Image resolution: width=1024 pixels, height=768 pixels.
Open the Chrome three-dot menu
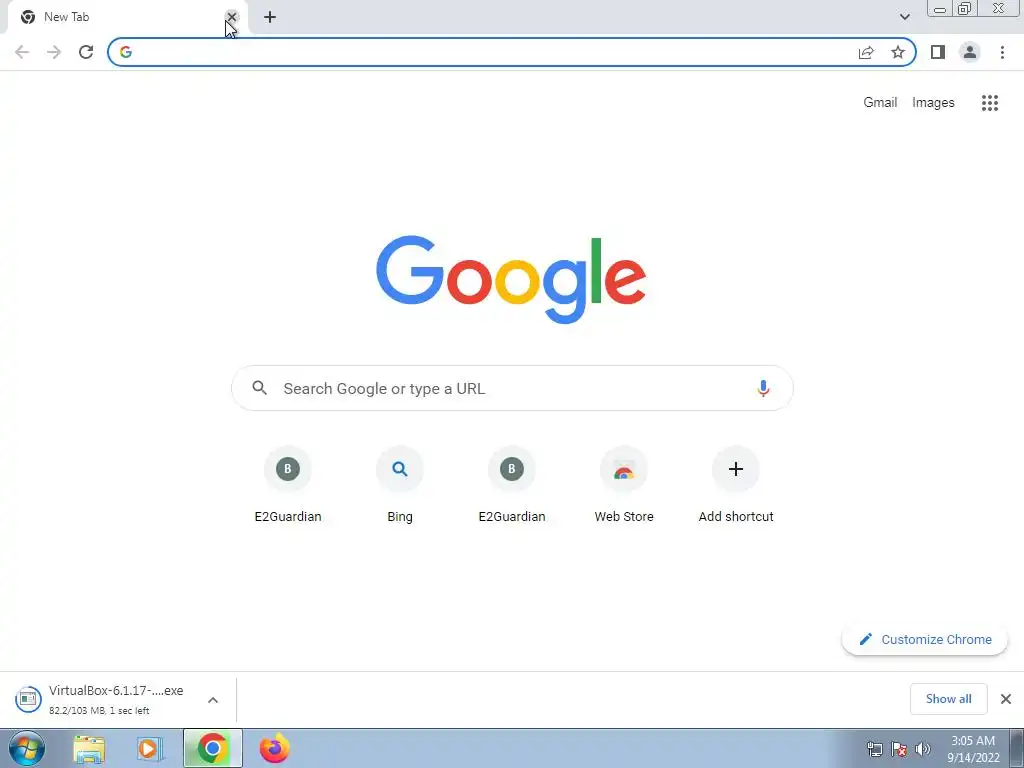(1002, 52)
